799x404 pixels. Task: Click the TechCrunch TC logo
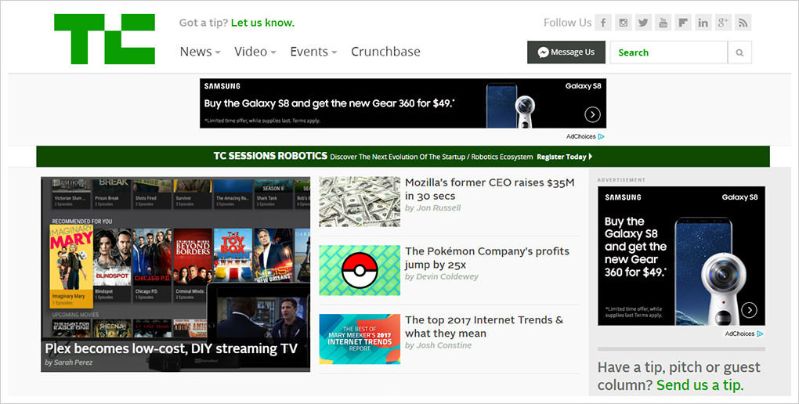[104, 39]
